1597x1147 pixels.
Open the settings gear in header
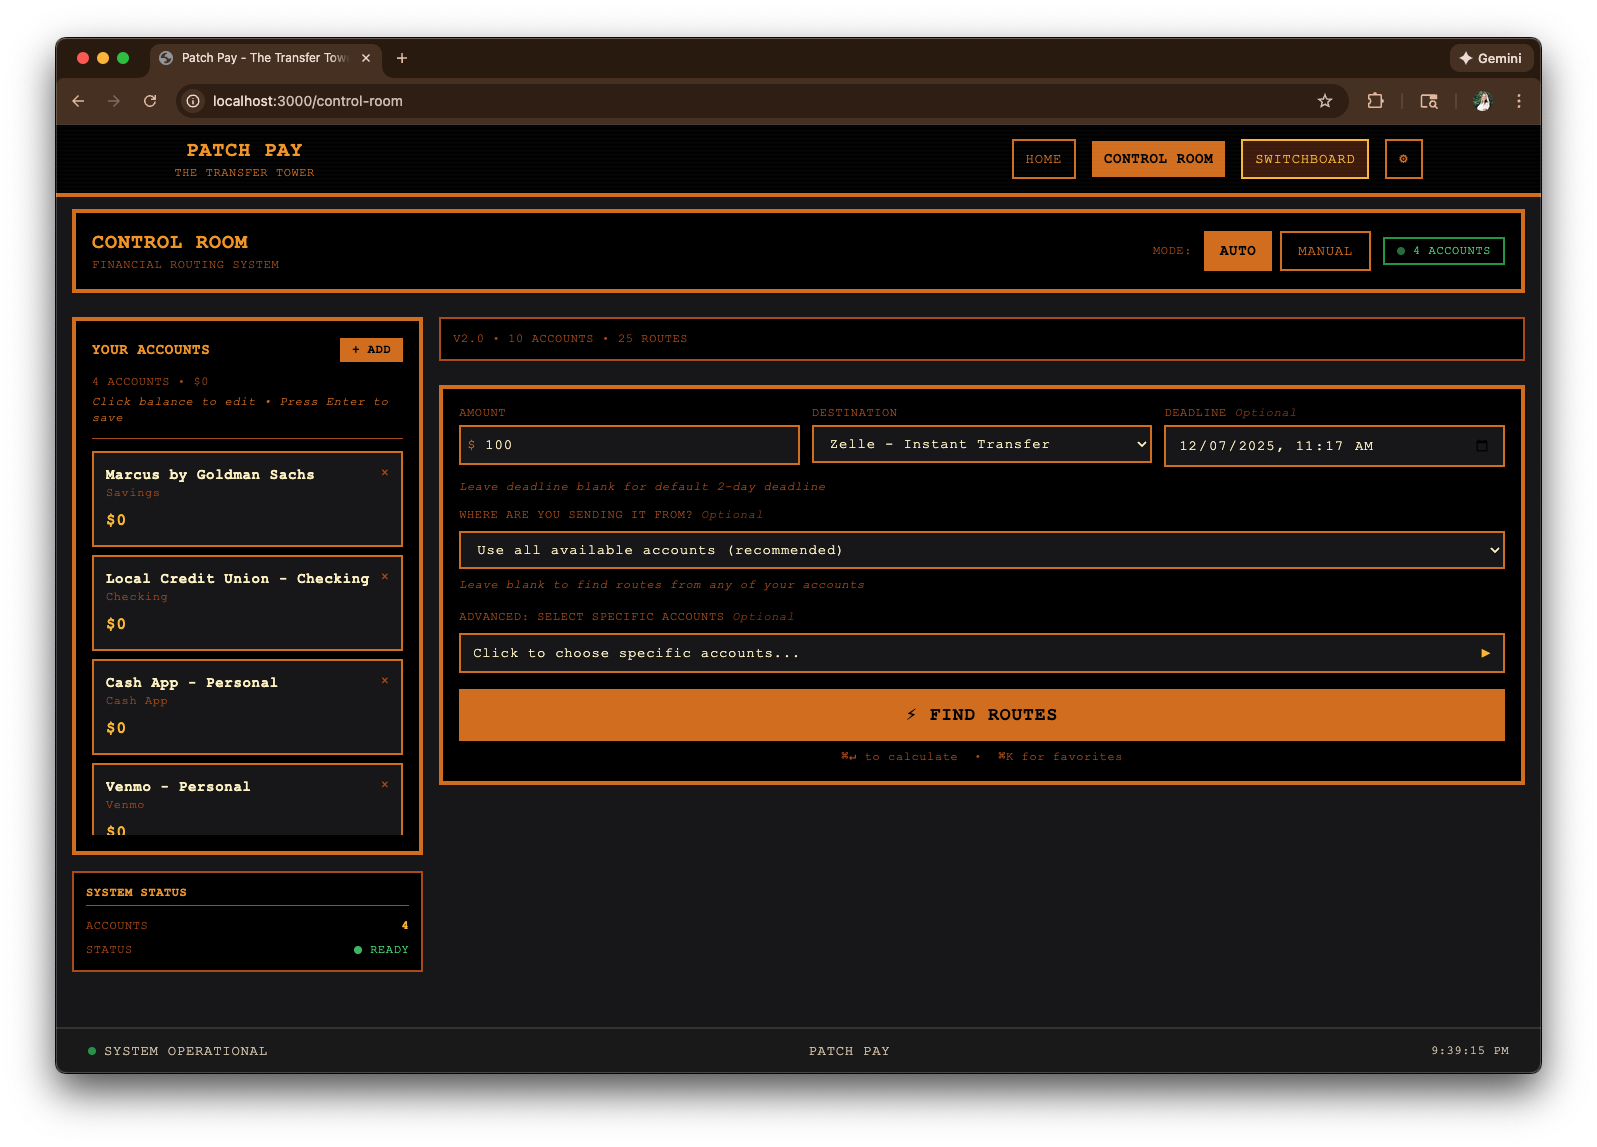1403,159
